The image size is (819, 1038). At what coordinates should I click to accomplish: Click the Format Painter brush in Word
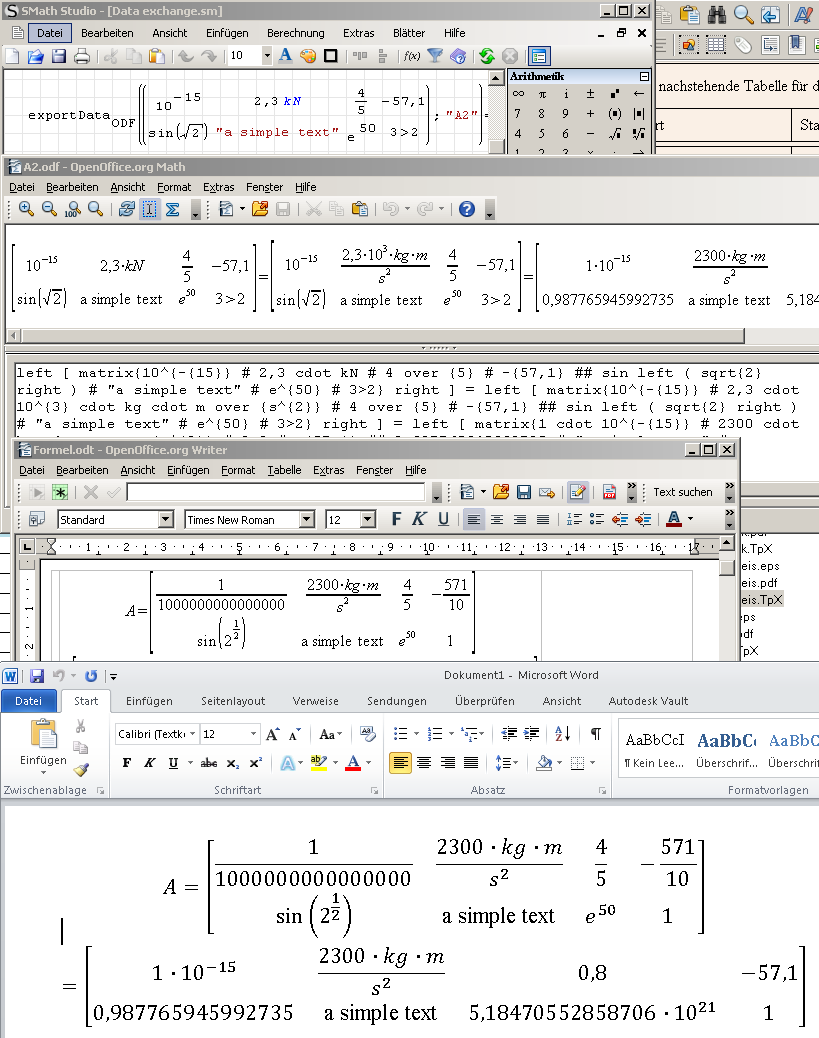[81, 770]
